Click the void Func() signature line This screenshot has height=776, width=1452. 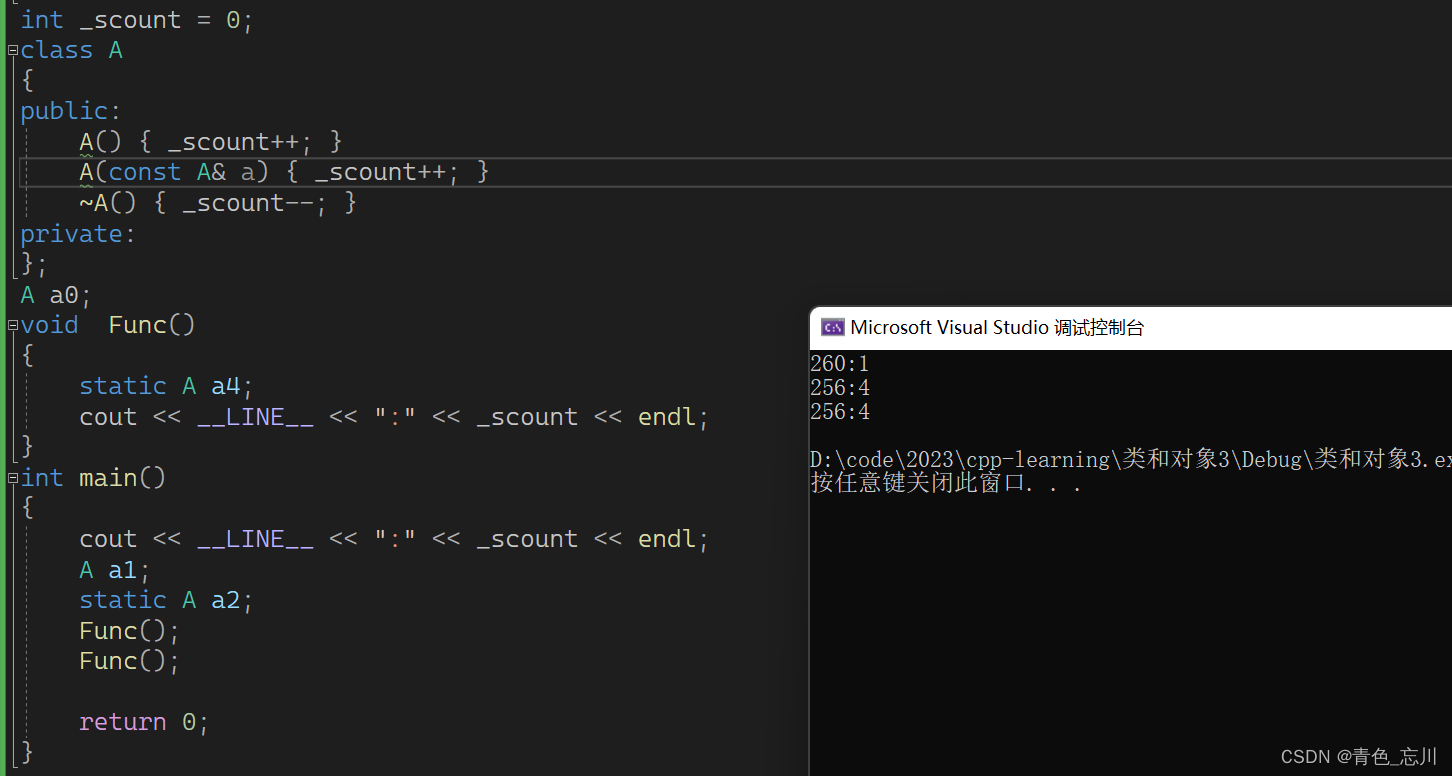pyautogui.click(x=108, y=325)
